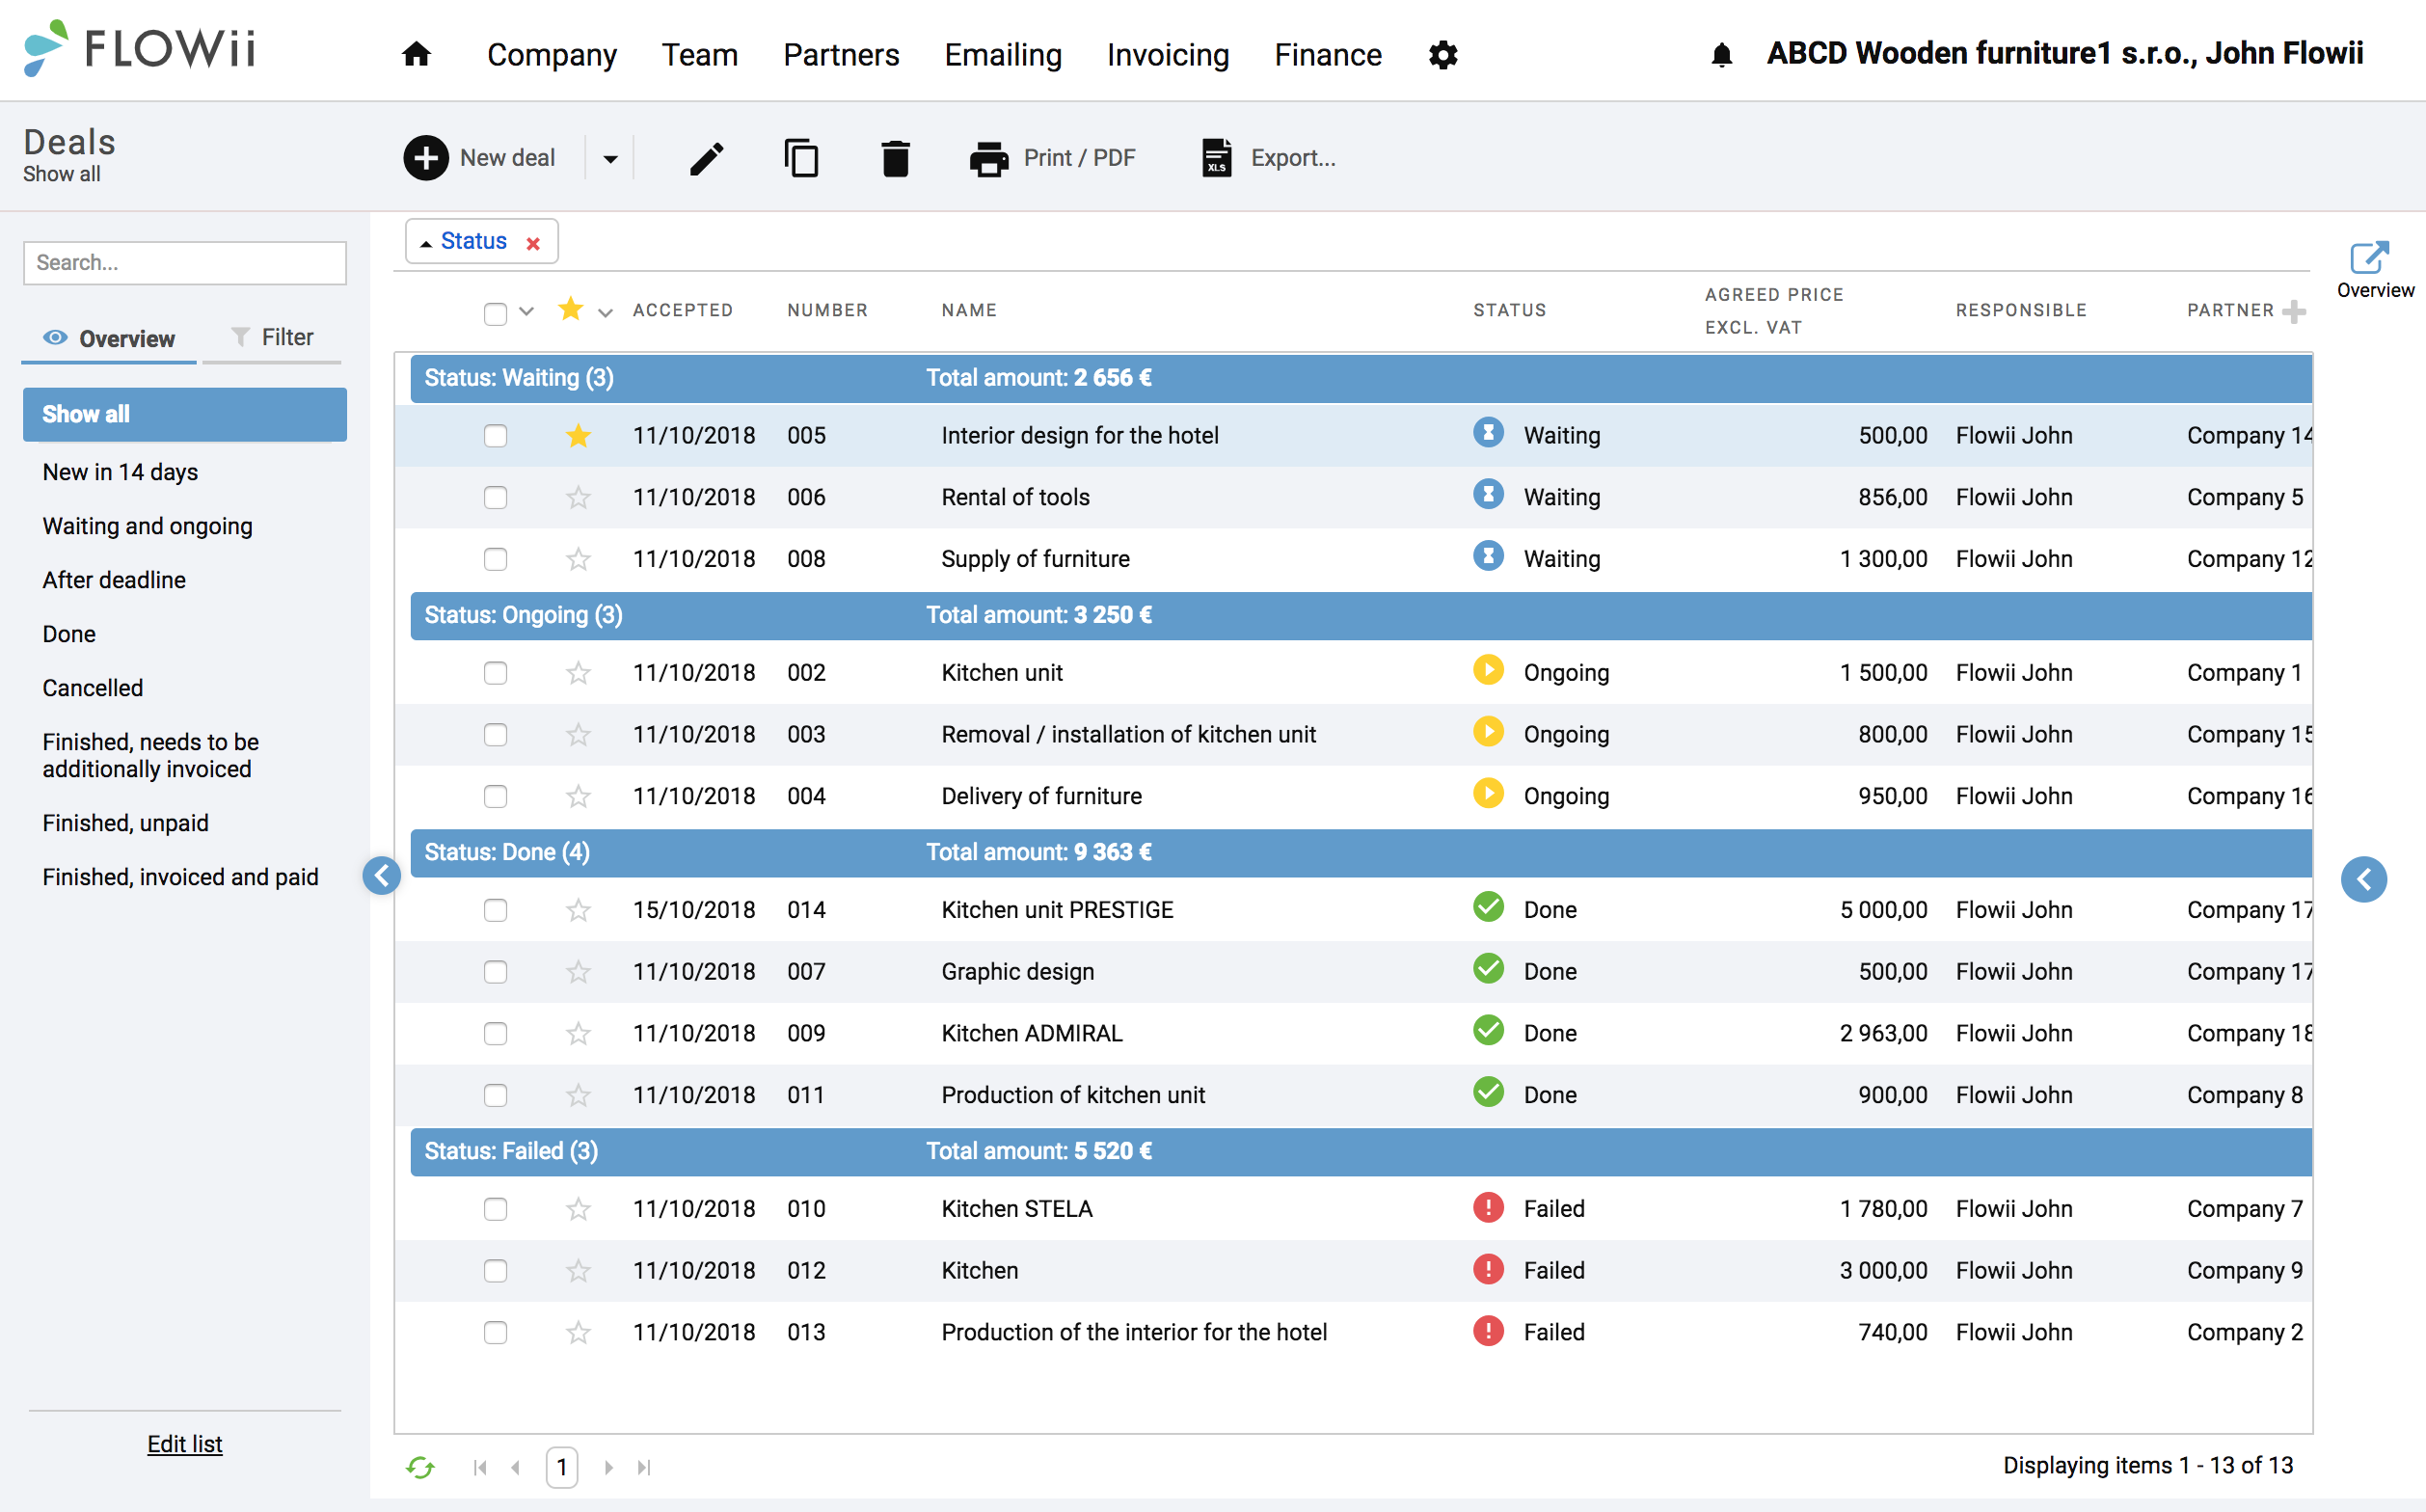The image size is (2426, 1512).
Task: Click into the Search field
Action: pos(185,263)
